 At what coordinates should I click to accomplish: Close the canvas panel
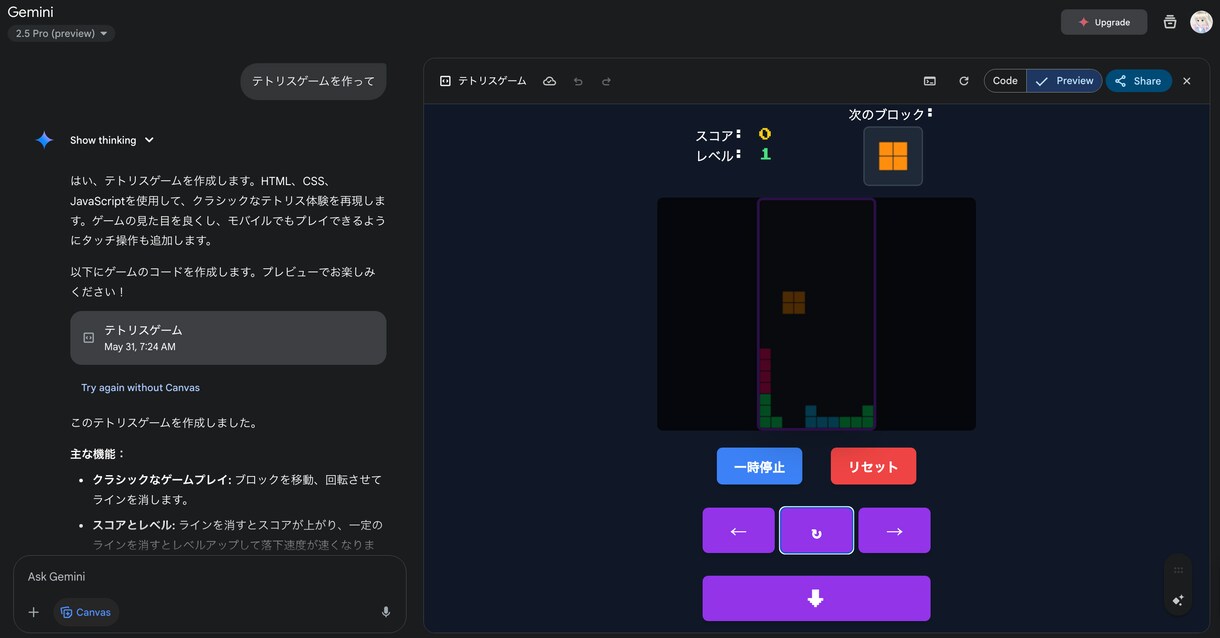click(x=1187, y=81)
